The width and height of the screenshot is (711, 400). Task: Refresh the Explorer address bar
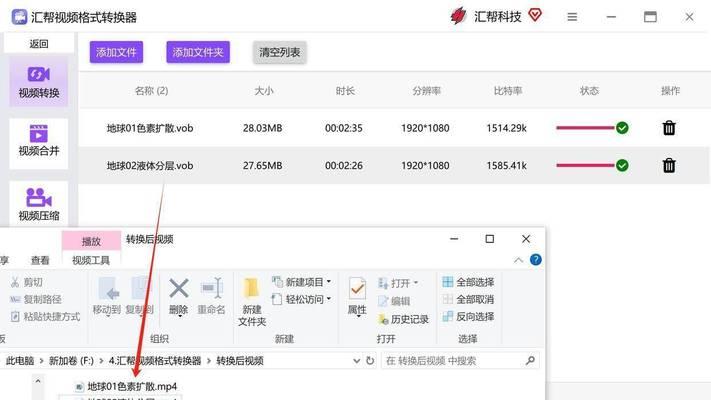370,361
